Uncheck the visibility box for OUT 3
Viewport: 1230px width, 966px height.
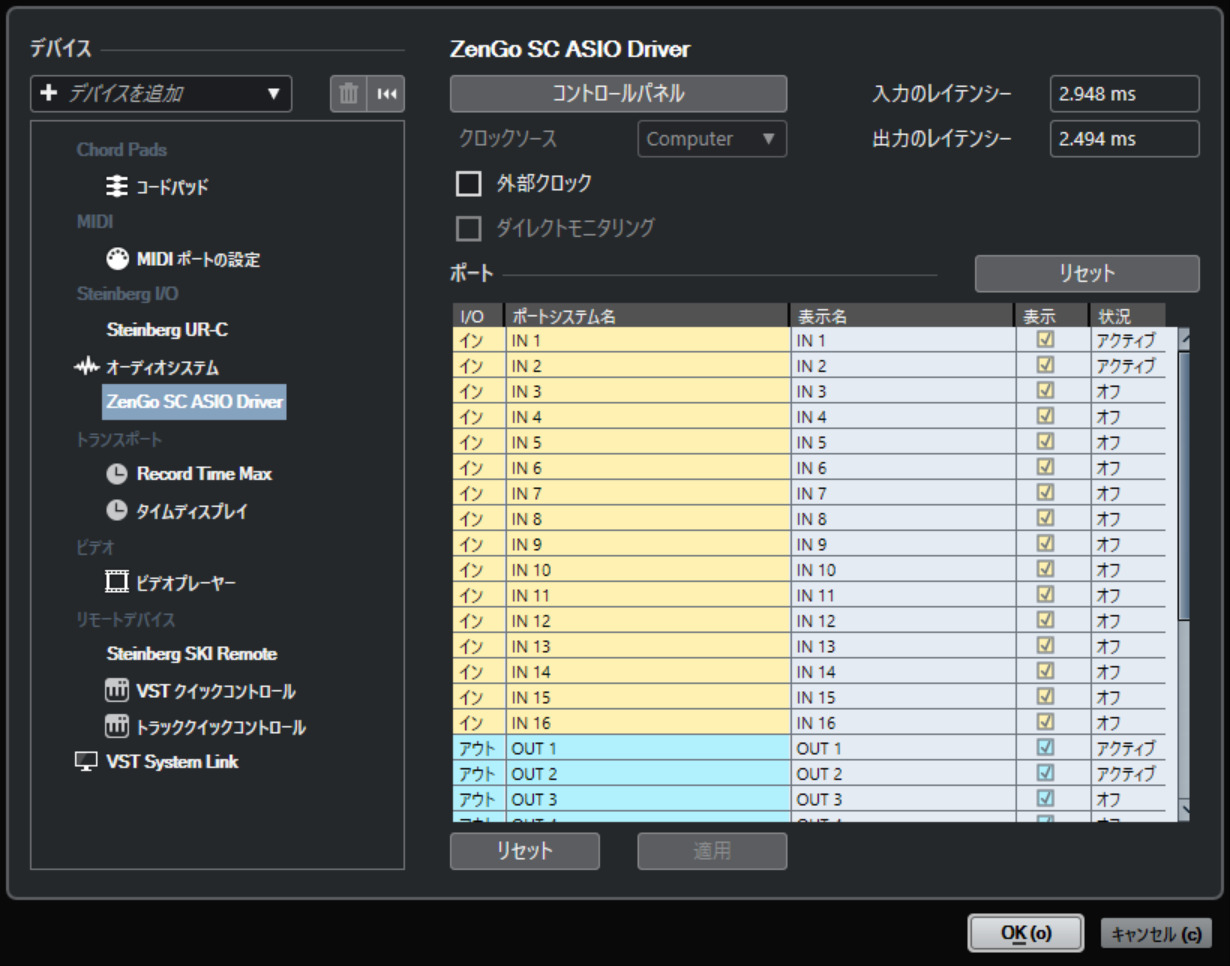1046,798
